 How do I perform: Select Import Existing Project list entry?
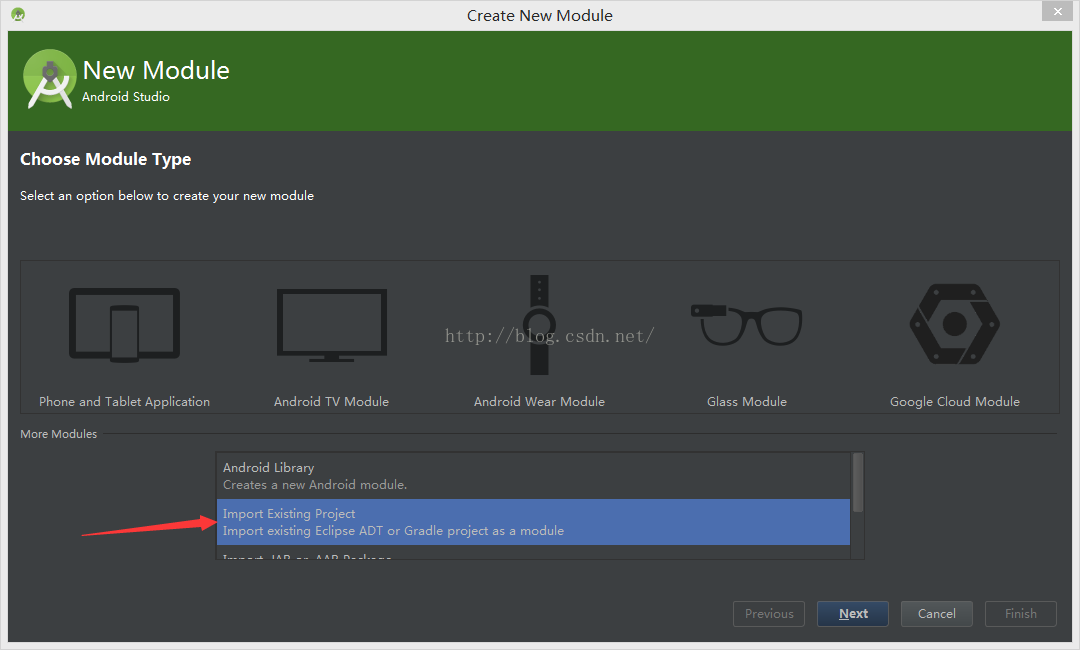coord(534,522)
